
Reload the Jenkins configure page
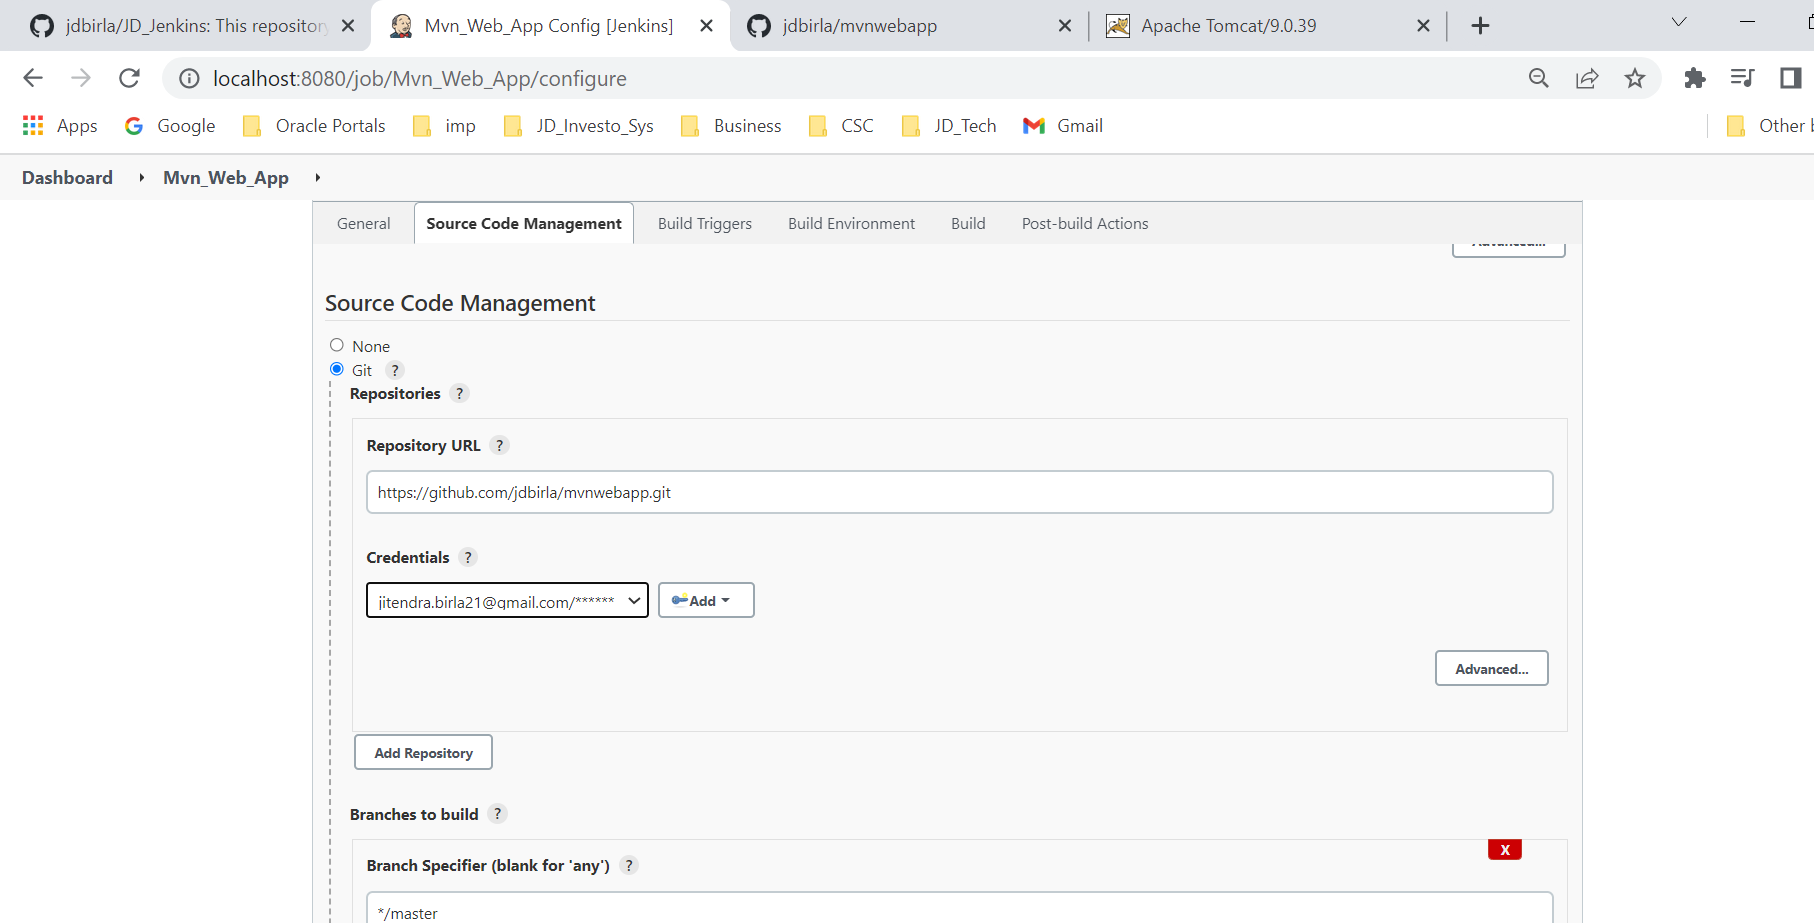[x=129, y=78]
